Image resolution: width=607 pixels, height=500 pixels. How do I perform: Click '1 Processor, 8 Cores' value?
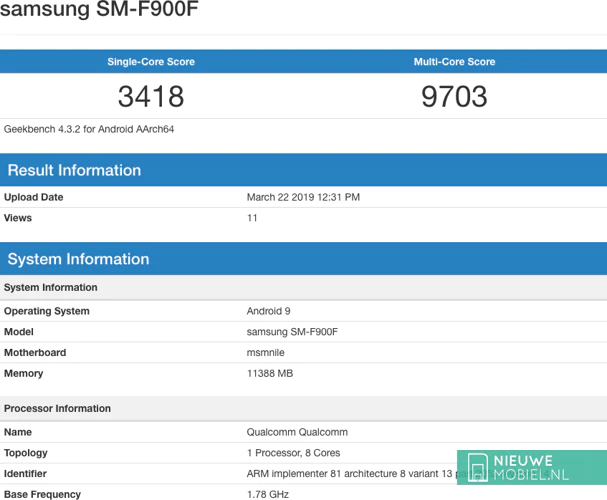click(x=294, y=453)
